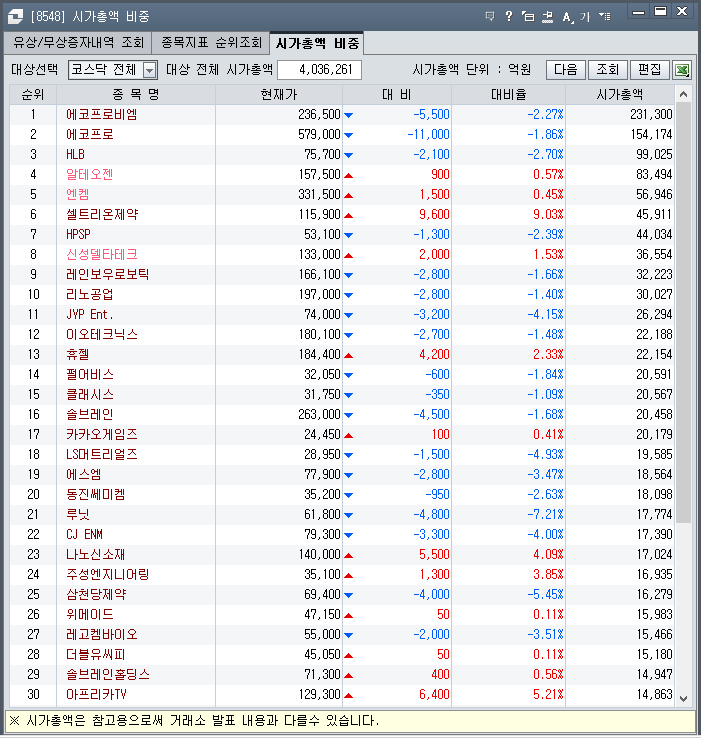Select stock 레인보우로보틱스 in the list
701x738 pixels.
[107, 274]
